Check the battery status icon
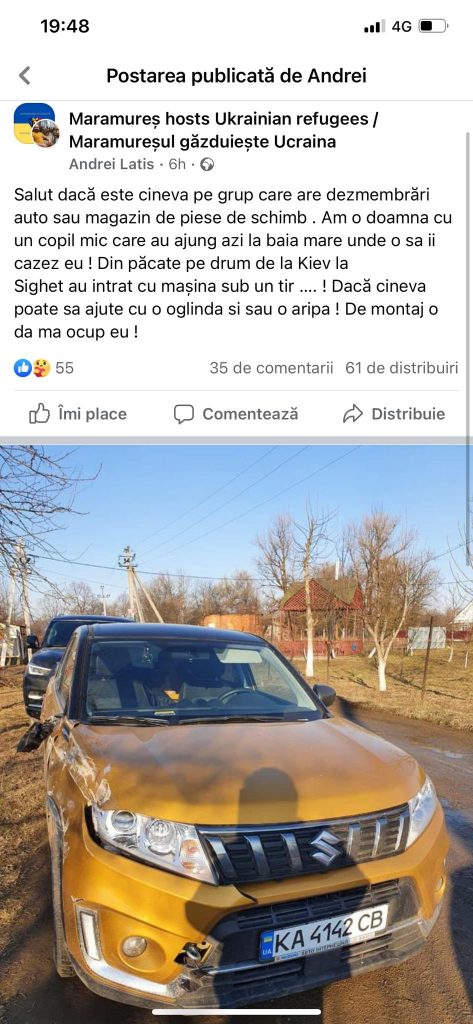The width and height of the screenshot is (473, 1024). 433,26
